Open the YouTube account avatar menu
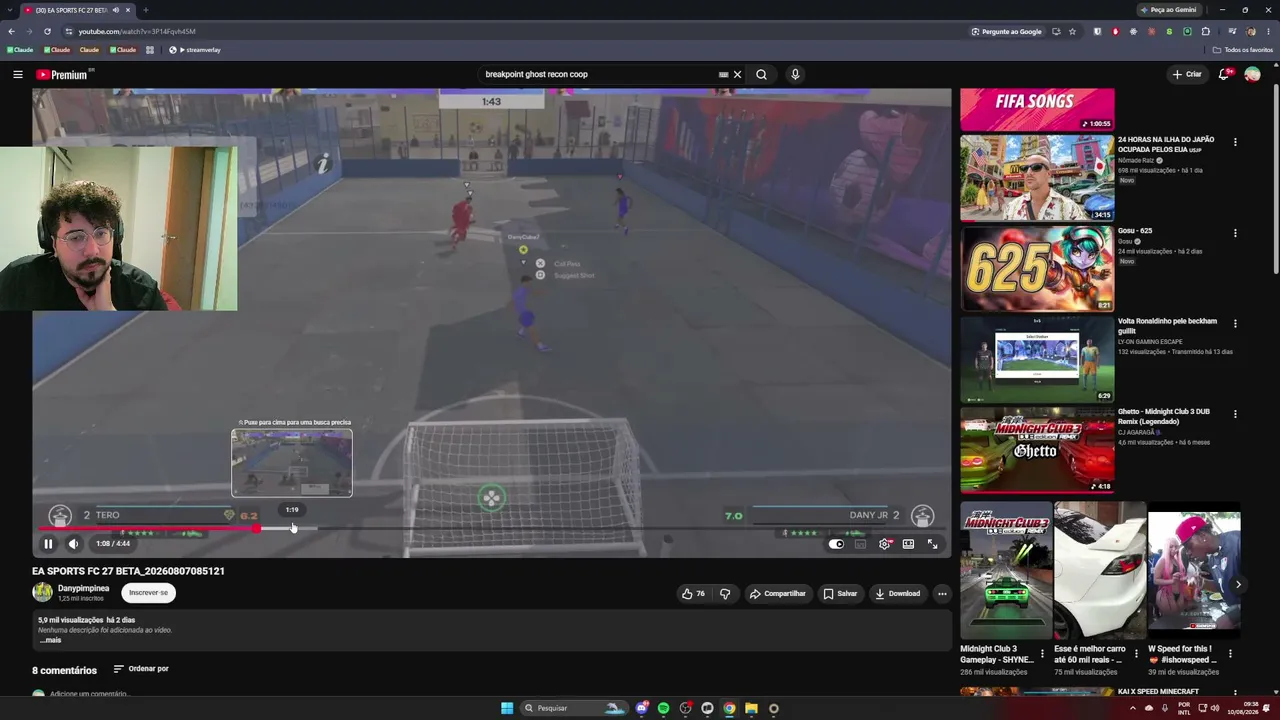 click(1252, 74)
